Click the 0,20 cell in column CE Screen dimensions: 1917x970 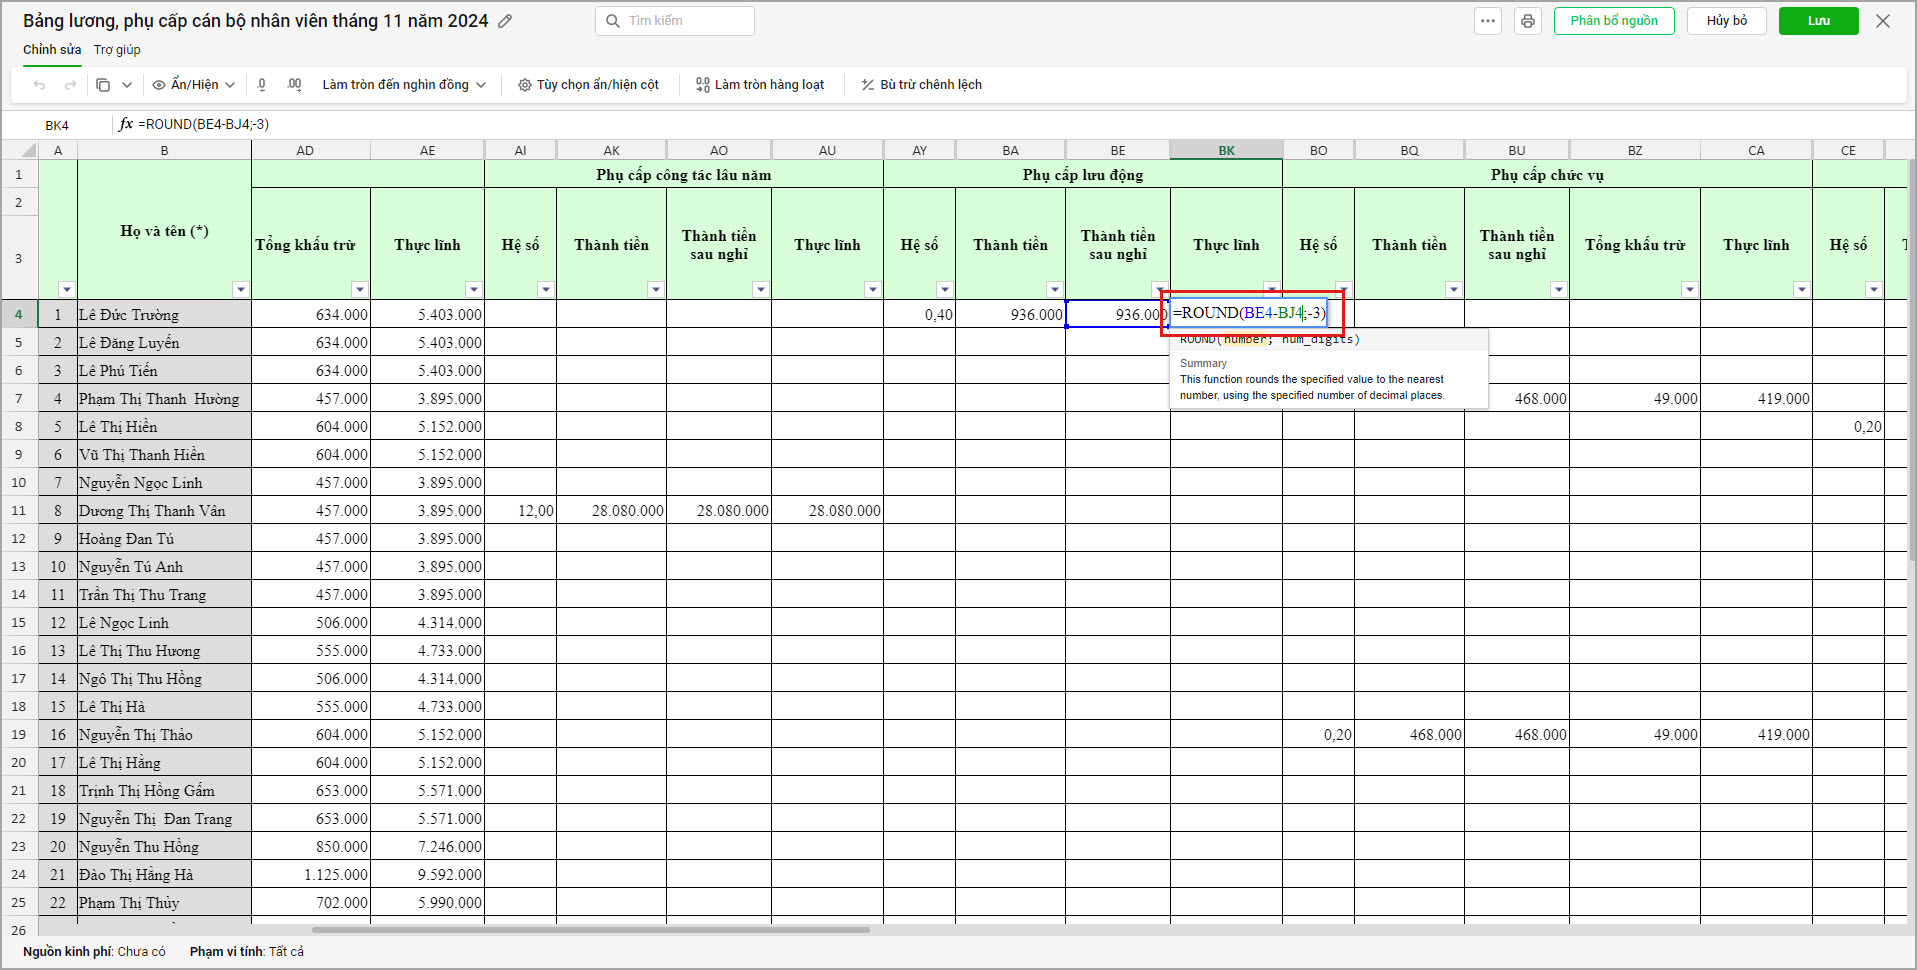(1848, 426)
